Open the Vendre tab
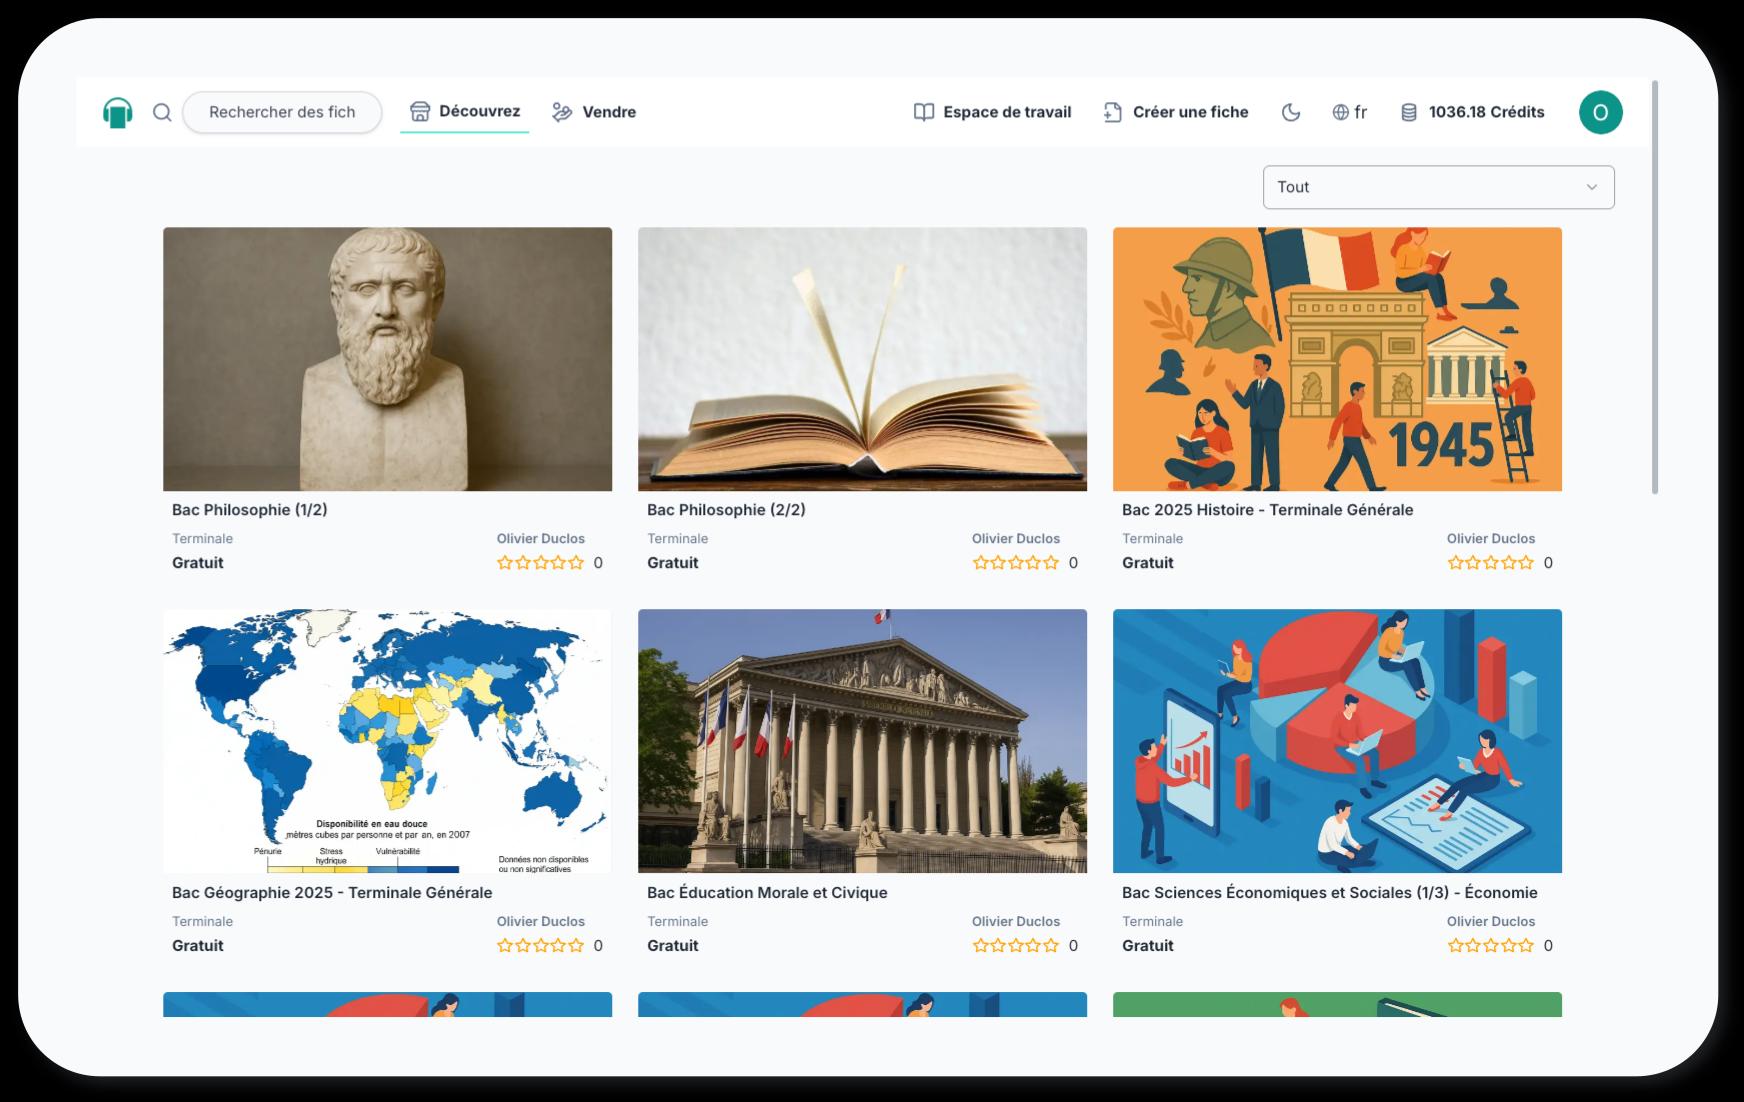The image size is (1744, 1102). [x=595, y=112]
